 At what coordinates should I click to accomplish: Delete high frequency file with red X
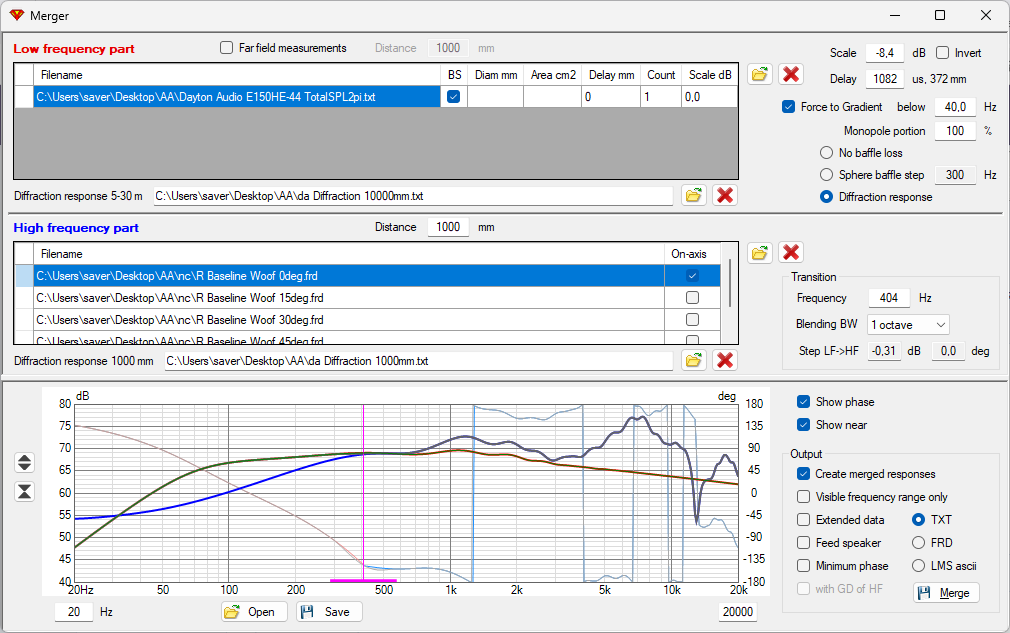790,252
